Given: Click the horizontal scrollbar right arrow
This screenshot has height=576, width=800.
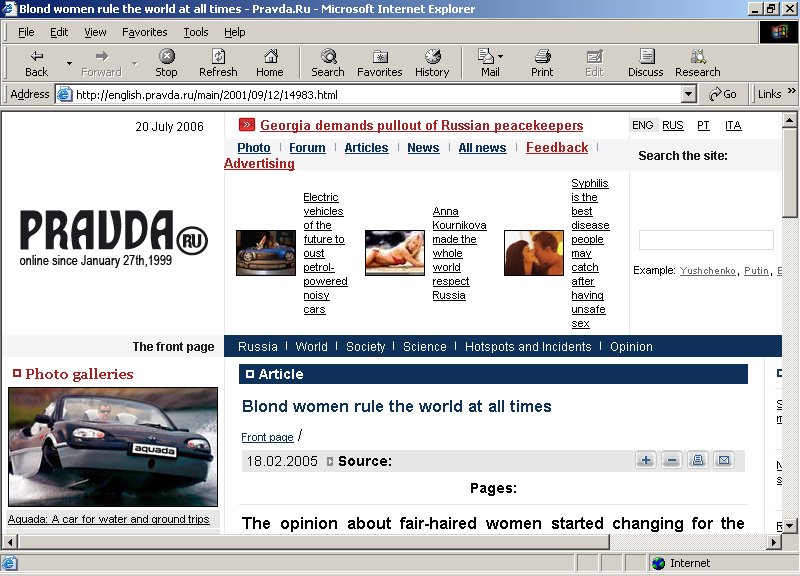Looking at the screenshot, I should [x=774, y=542].
